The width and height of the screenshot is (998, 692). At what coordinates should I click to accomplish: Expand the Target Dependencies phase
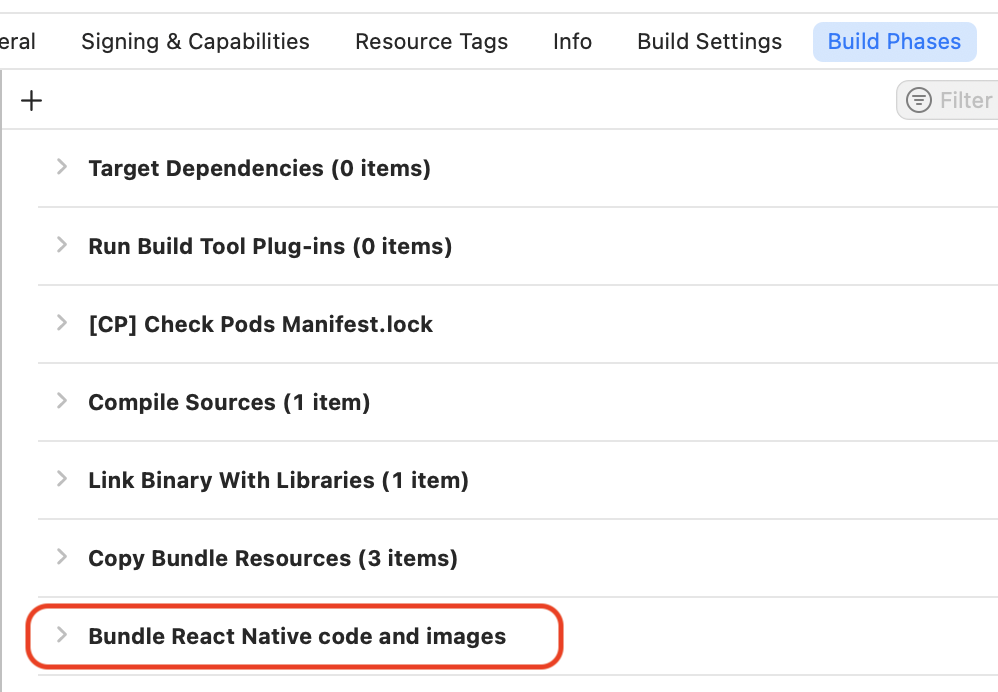61,168
